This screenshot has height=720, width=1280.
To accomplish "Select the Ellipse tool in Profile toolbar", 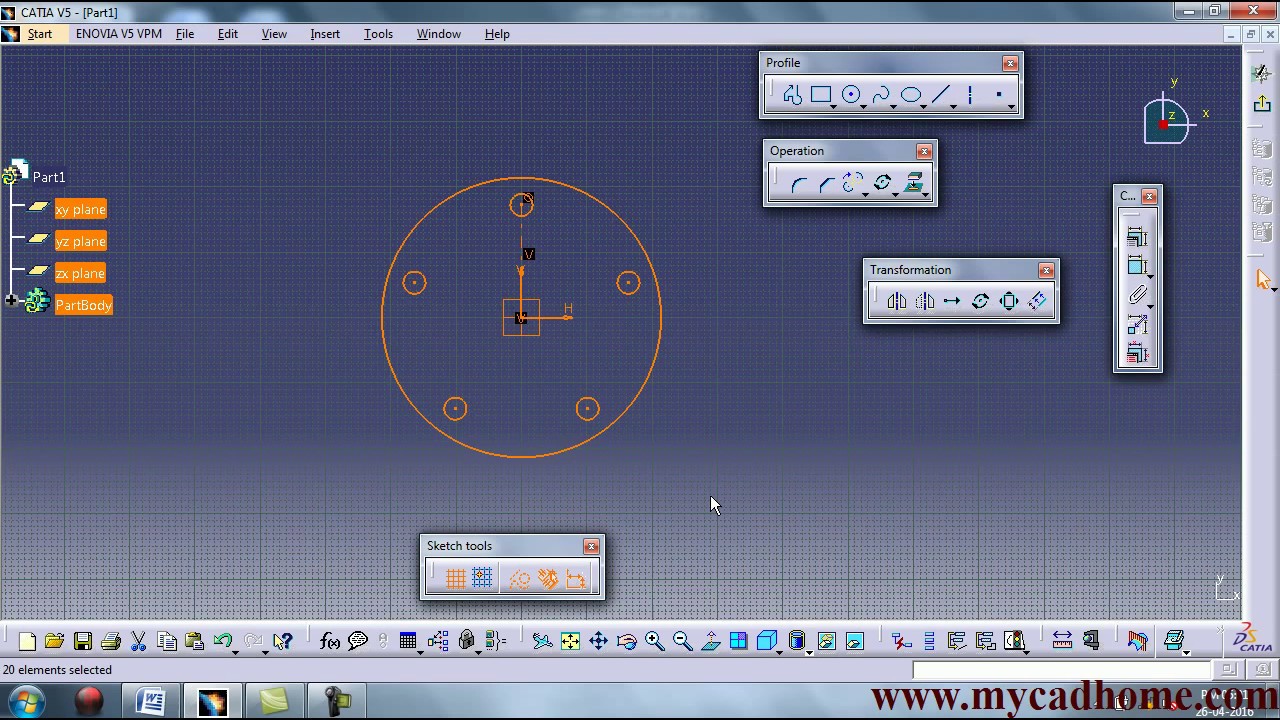I will 911,95.
